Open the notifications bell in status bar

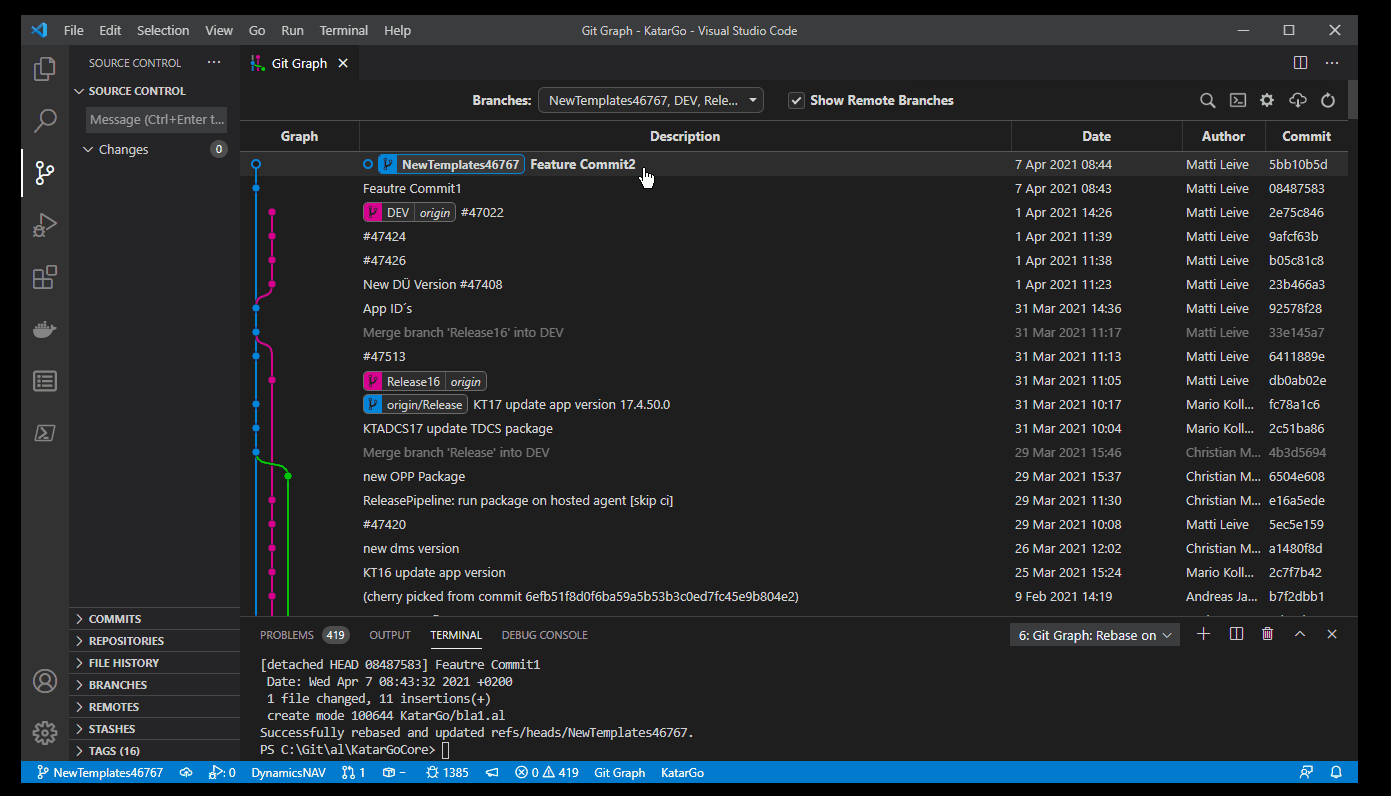[1336, 773]
